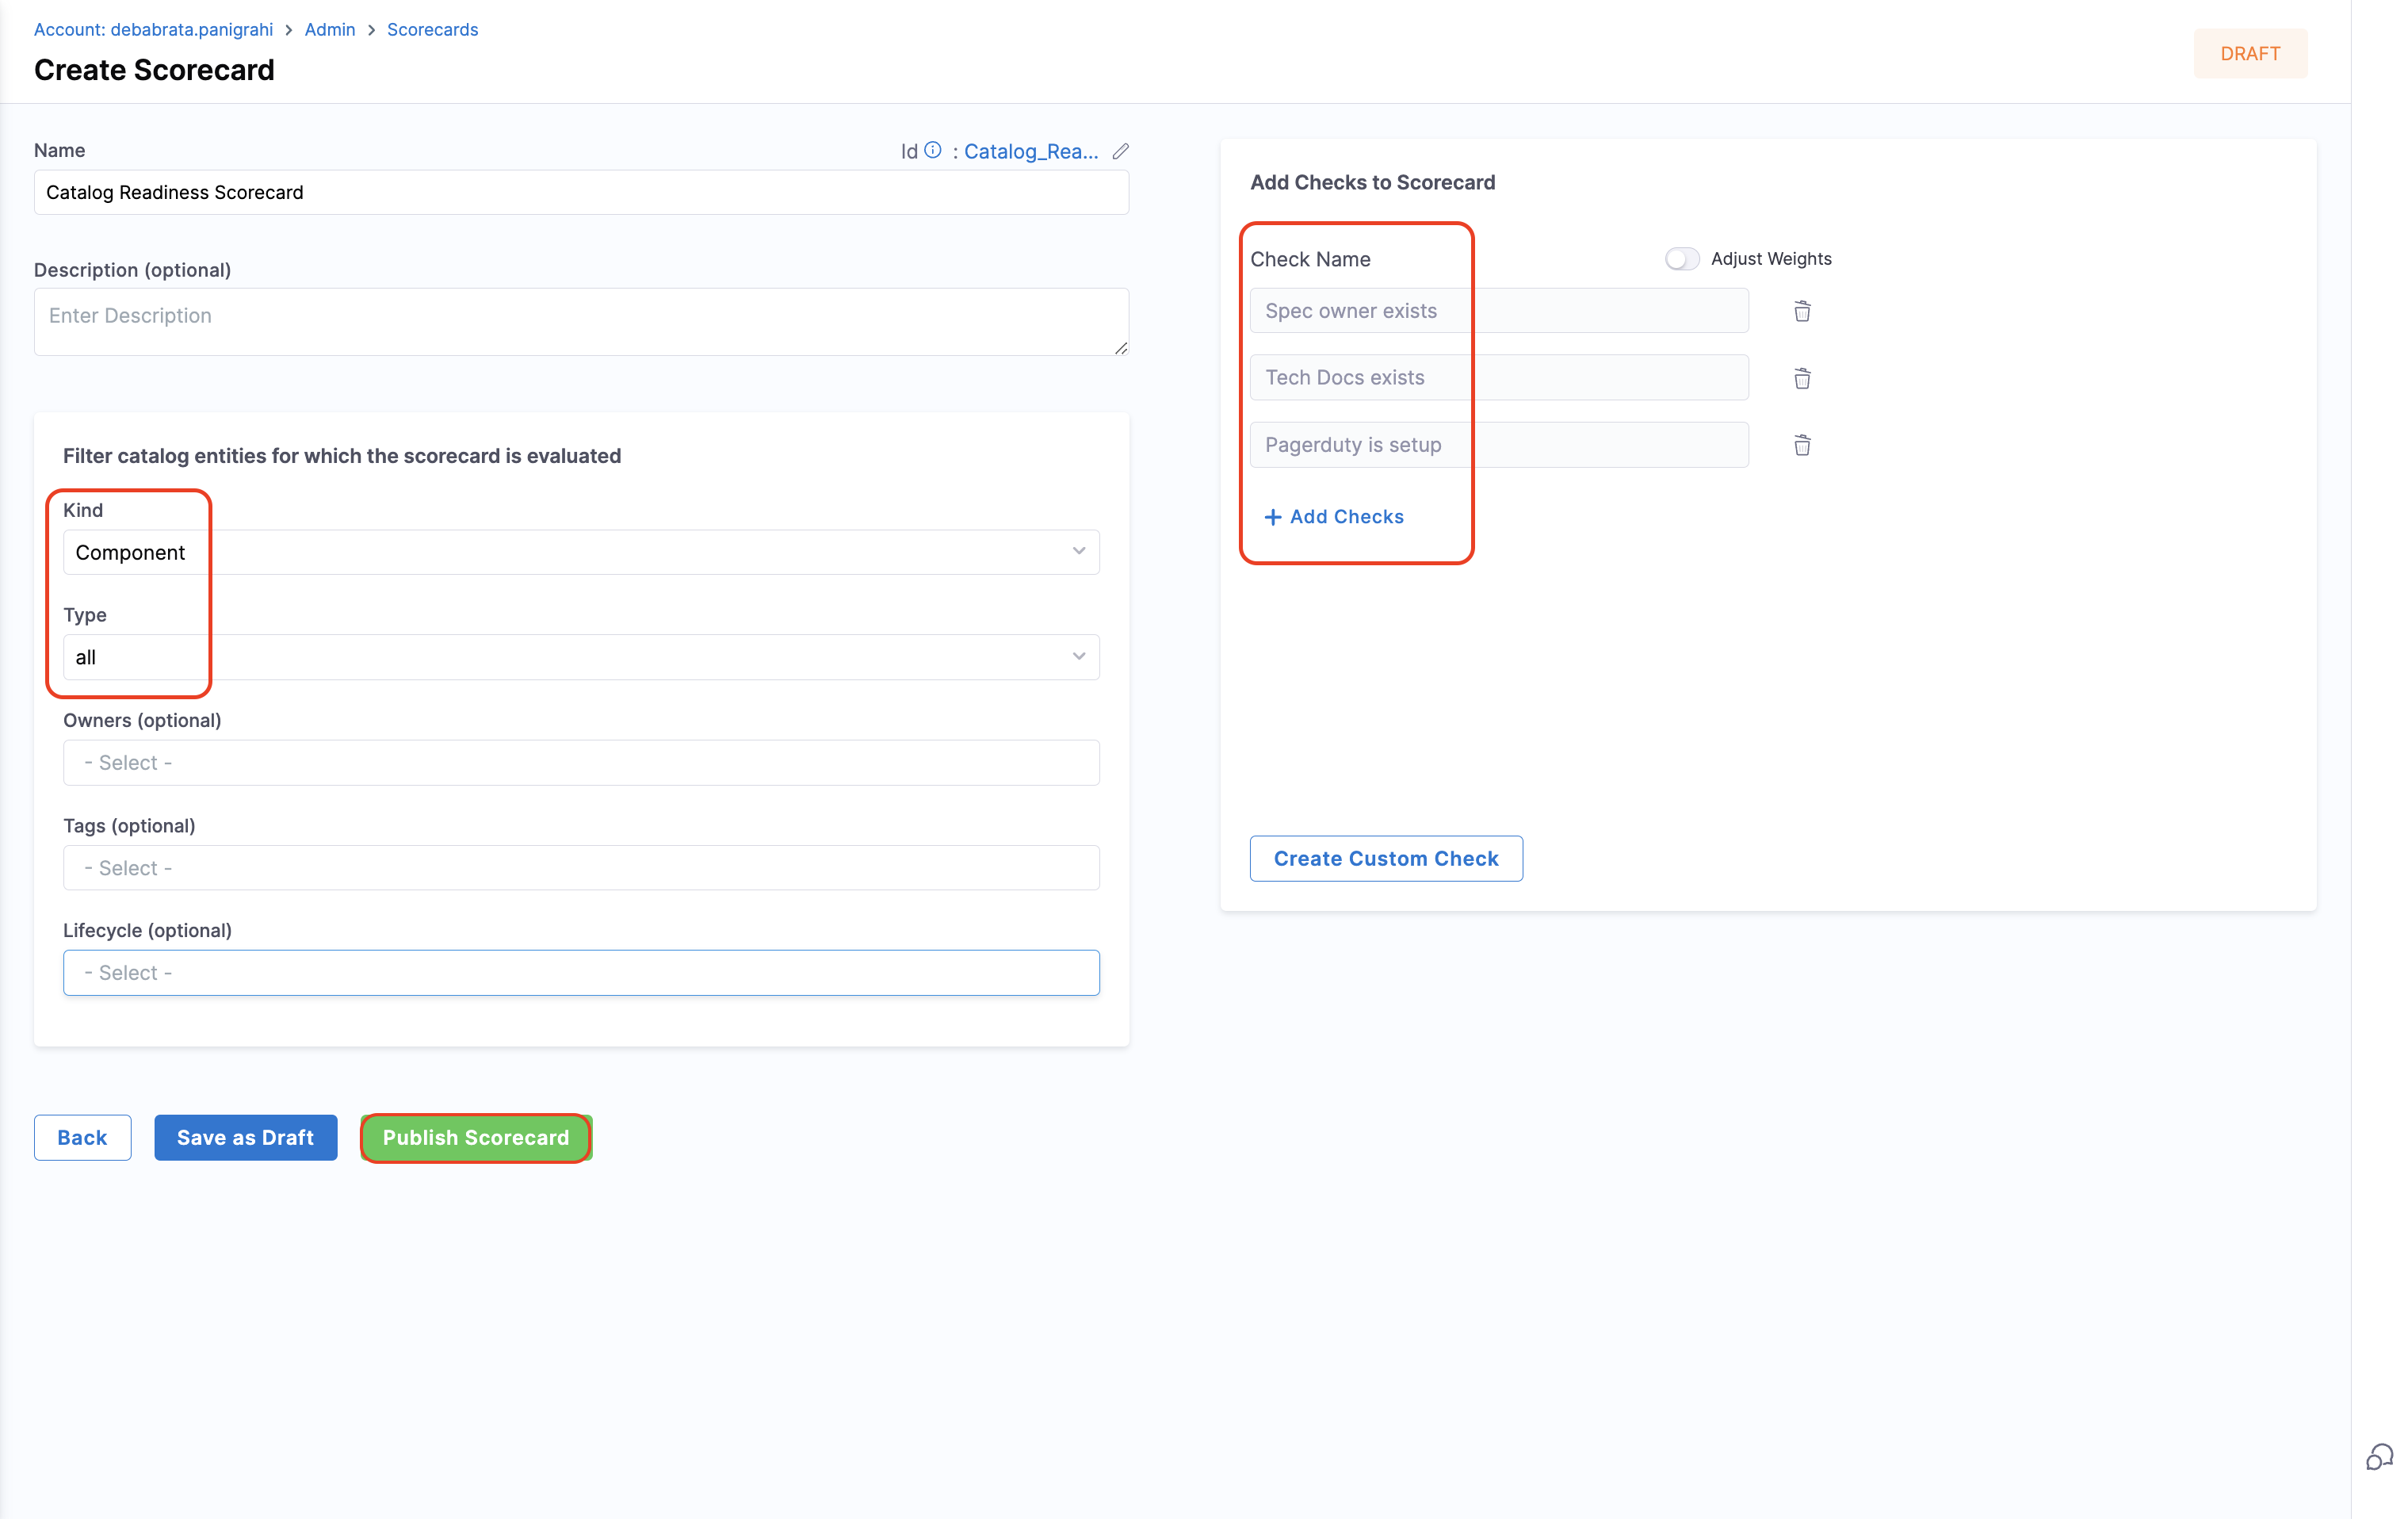Open the chat support icon

(2378, 1457)
